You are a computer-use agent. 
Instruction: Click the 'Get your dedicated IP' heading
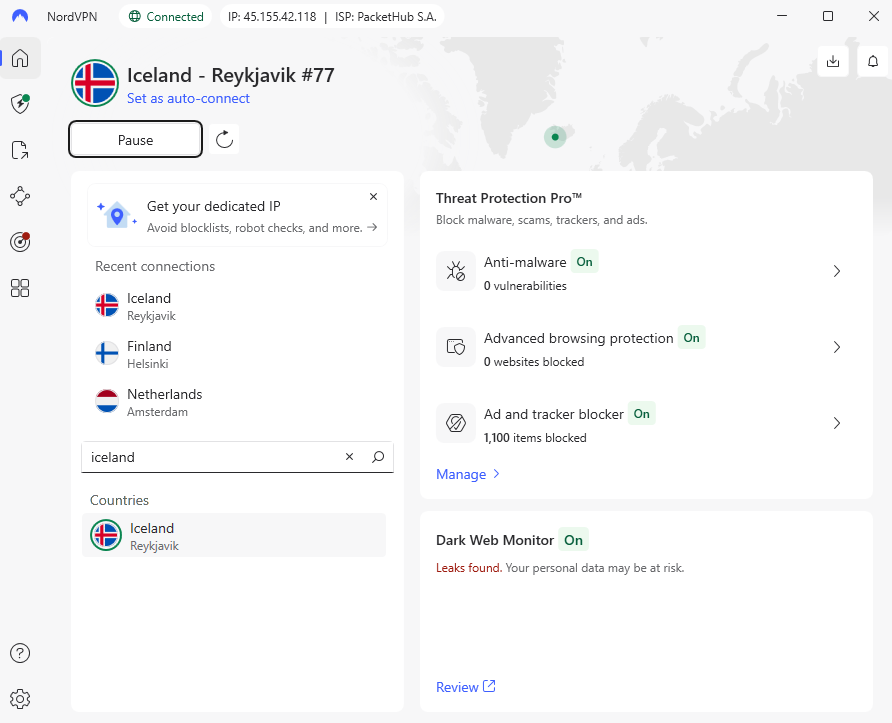[213, 206]
